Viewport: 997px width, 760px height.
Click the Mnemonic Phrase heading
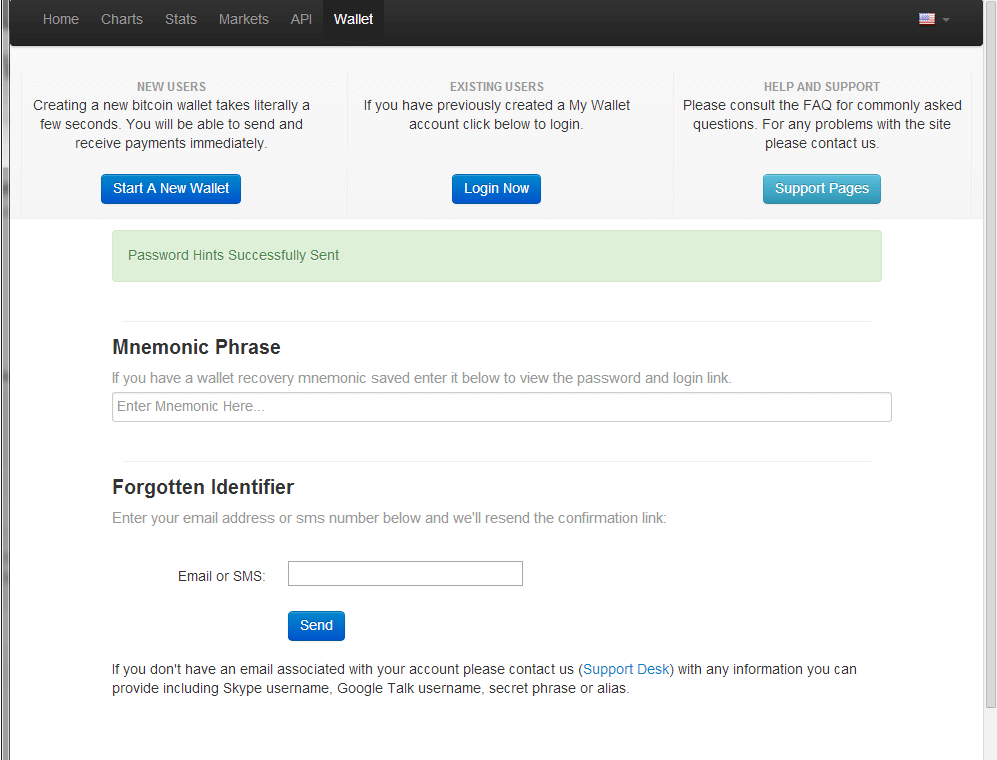[196, 347]
